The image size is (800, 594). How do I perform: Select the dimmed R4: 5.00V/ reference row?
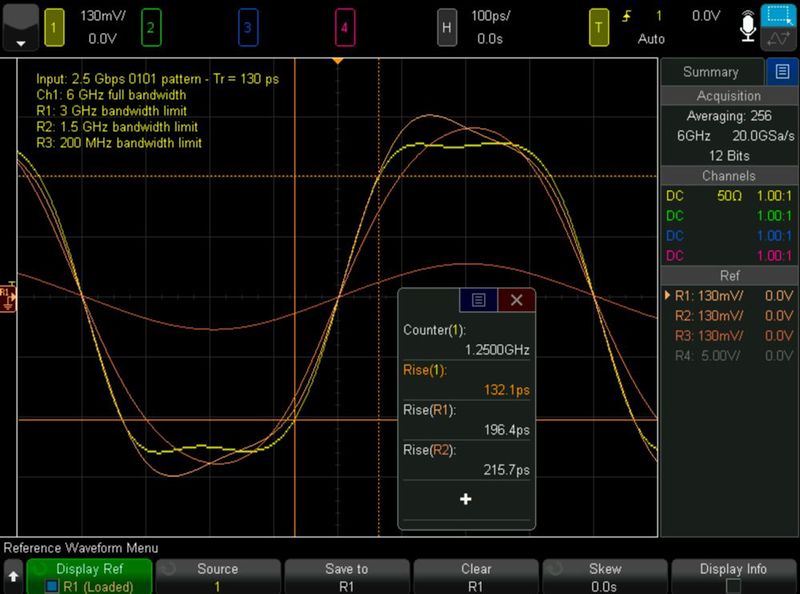pos(729,355)
